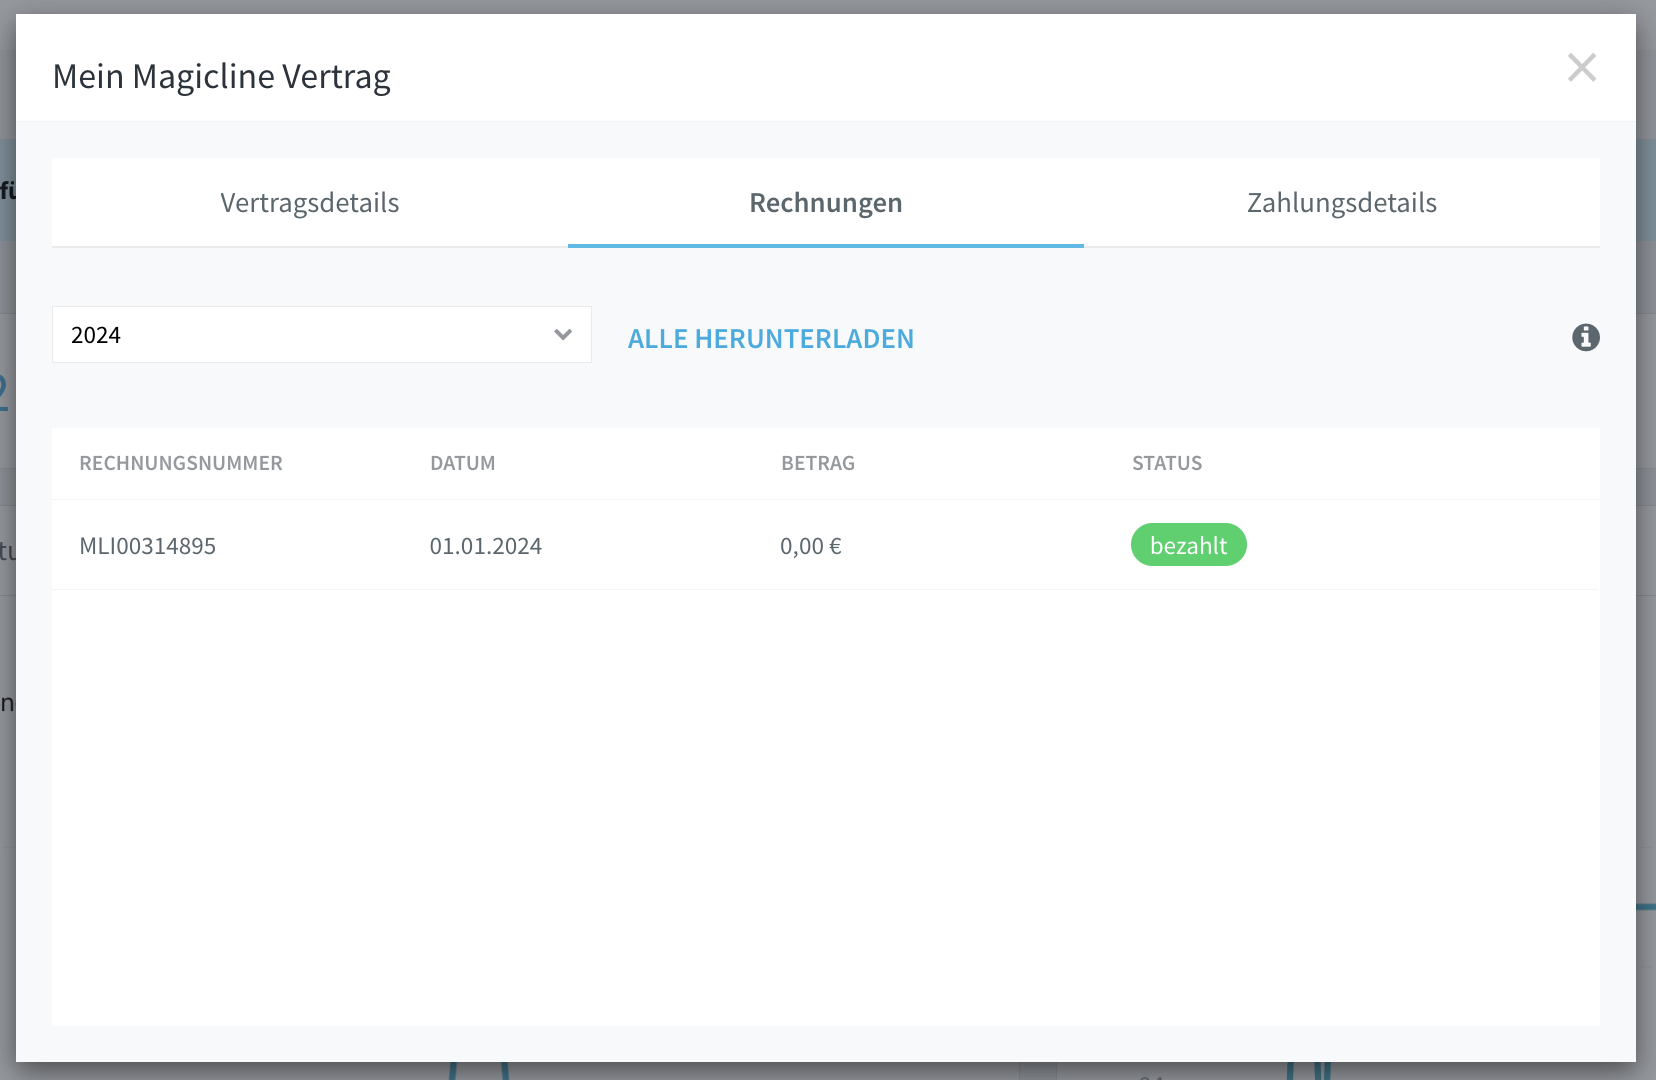Open the Zahlungsdetails tab
Image resolution: width=1656 pixels, height=1080 pixels.
(x=1342, y=203)
